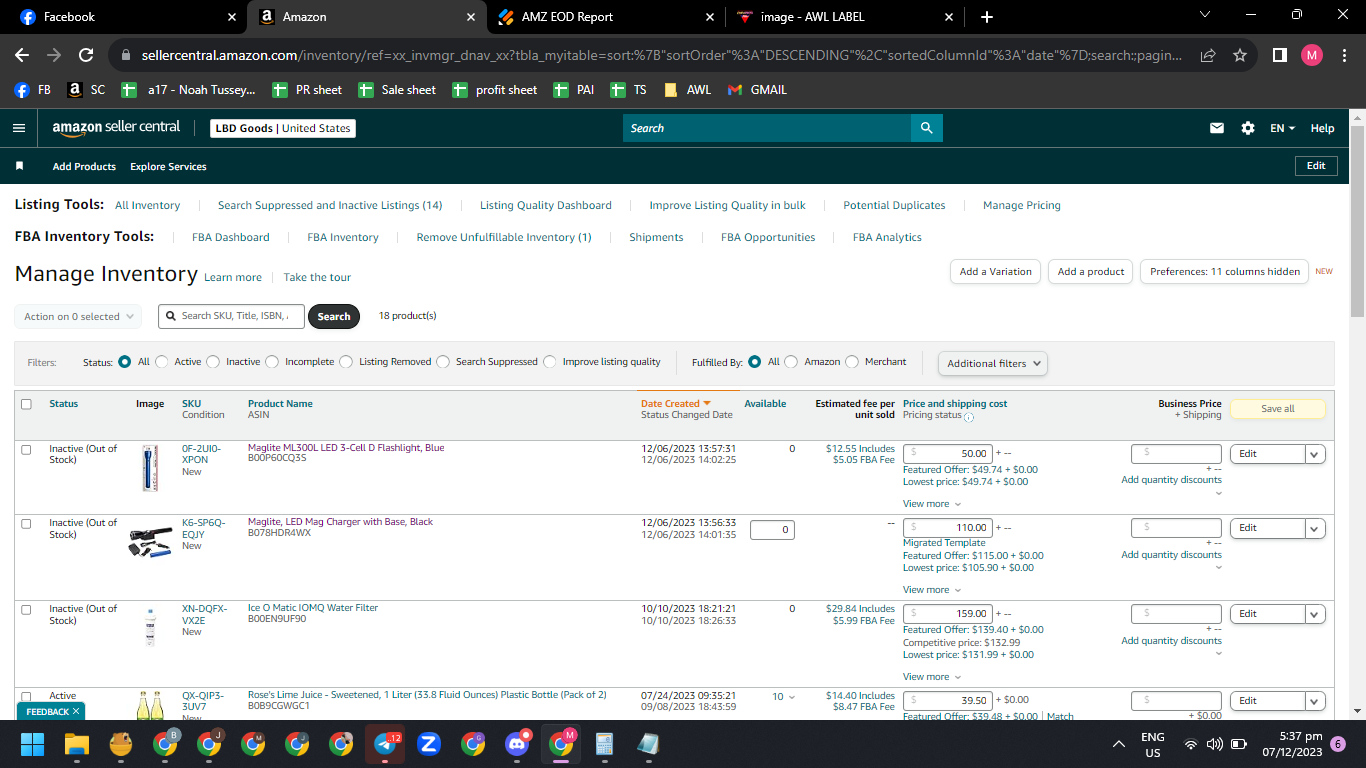Open the Chrome profile avatar M
Image resolution: width=1366 pixels, height=768 pixels.
pos(1312,55)
